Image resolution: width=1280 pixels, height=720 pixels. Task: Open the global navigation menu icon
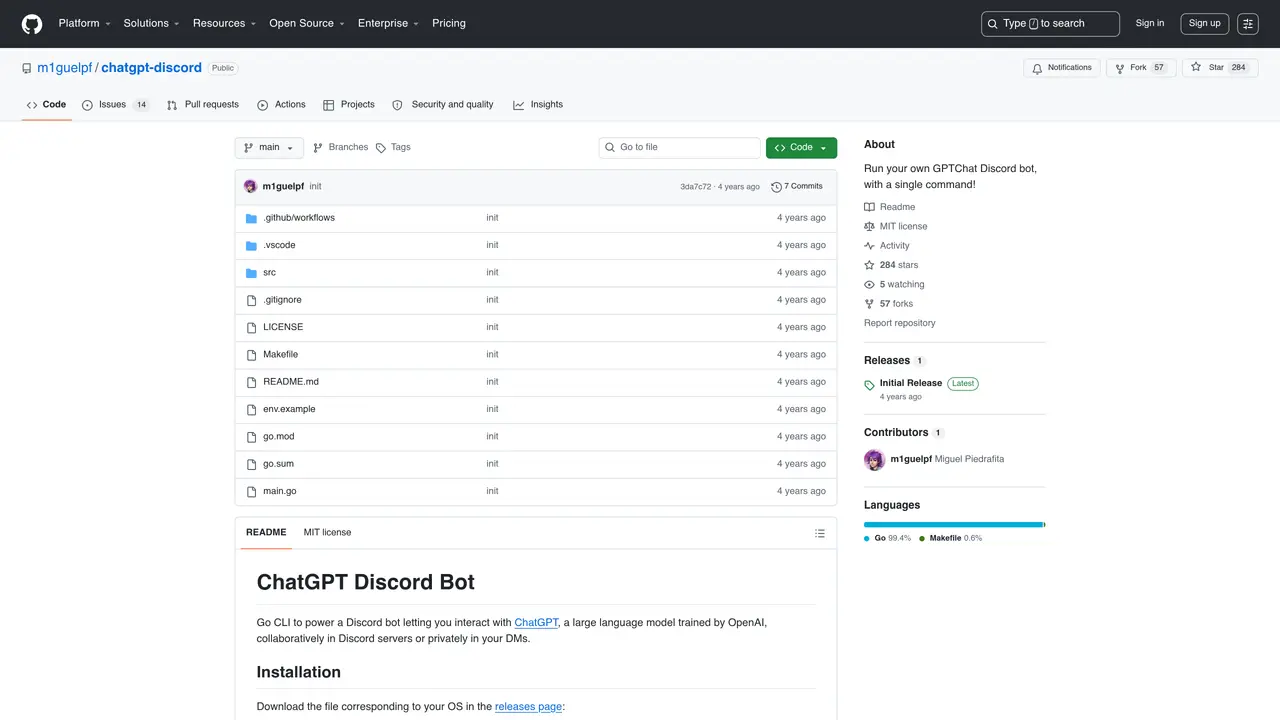[x=1248, y=24]
